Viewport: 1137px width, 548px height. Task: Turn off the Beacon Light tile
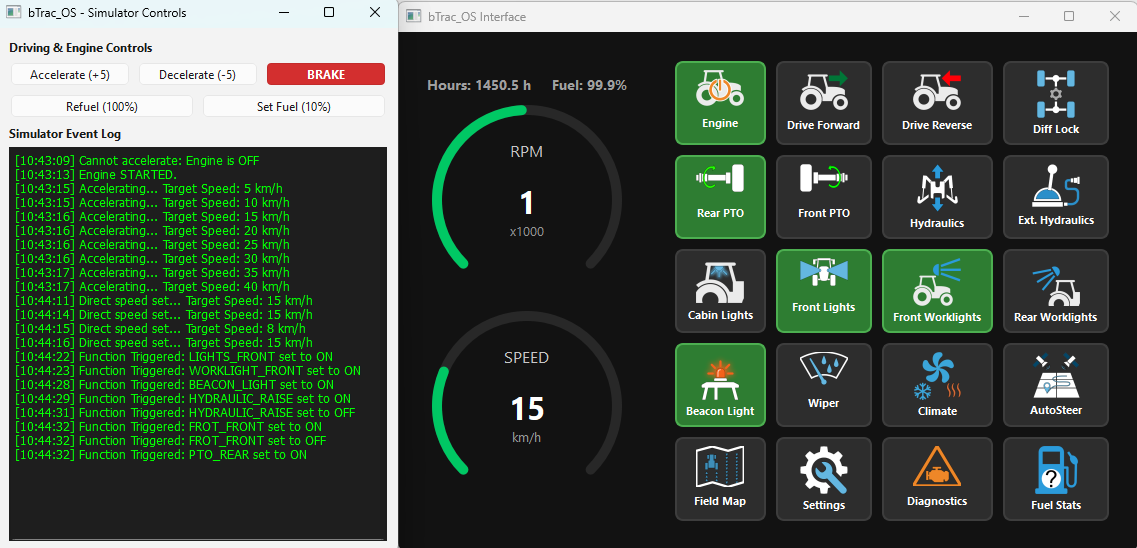coord(720,385)
